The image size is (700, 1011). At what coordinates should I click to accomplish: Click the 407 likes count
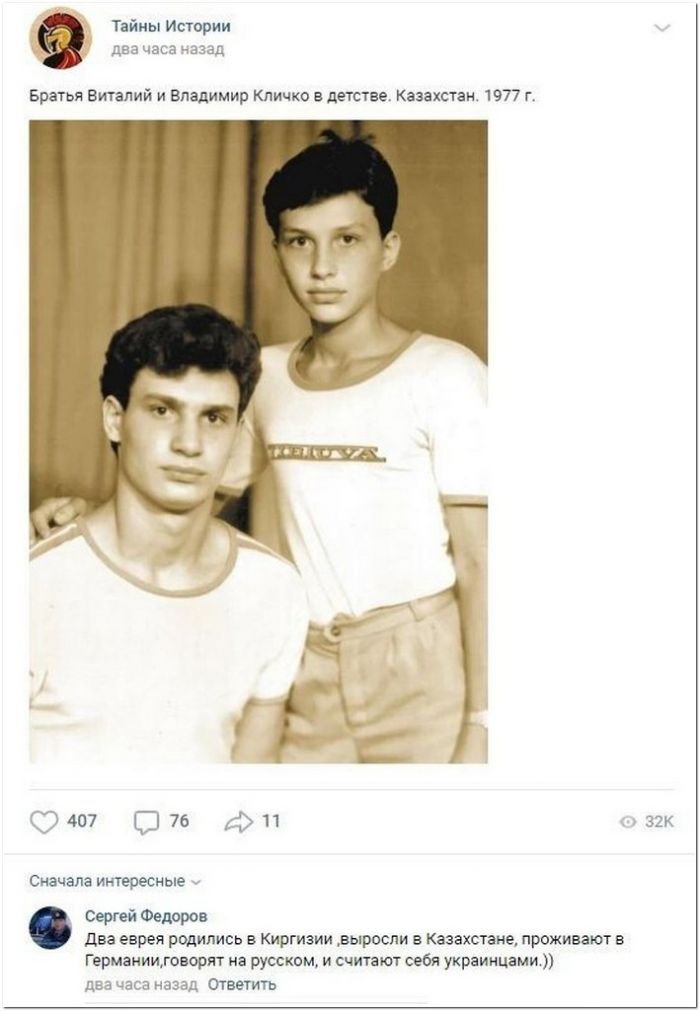click(x=82, y=821)
